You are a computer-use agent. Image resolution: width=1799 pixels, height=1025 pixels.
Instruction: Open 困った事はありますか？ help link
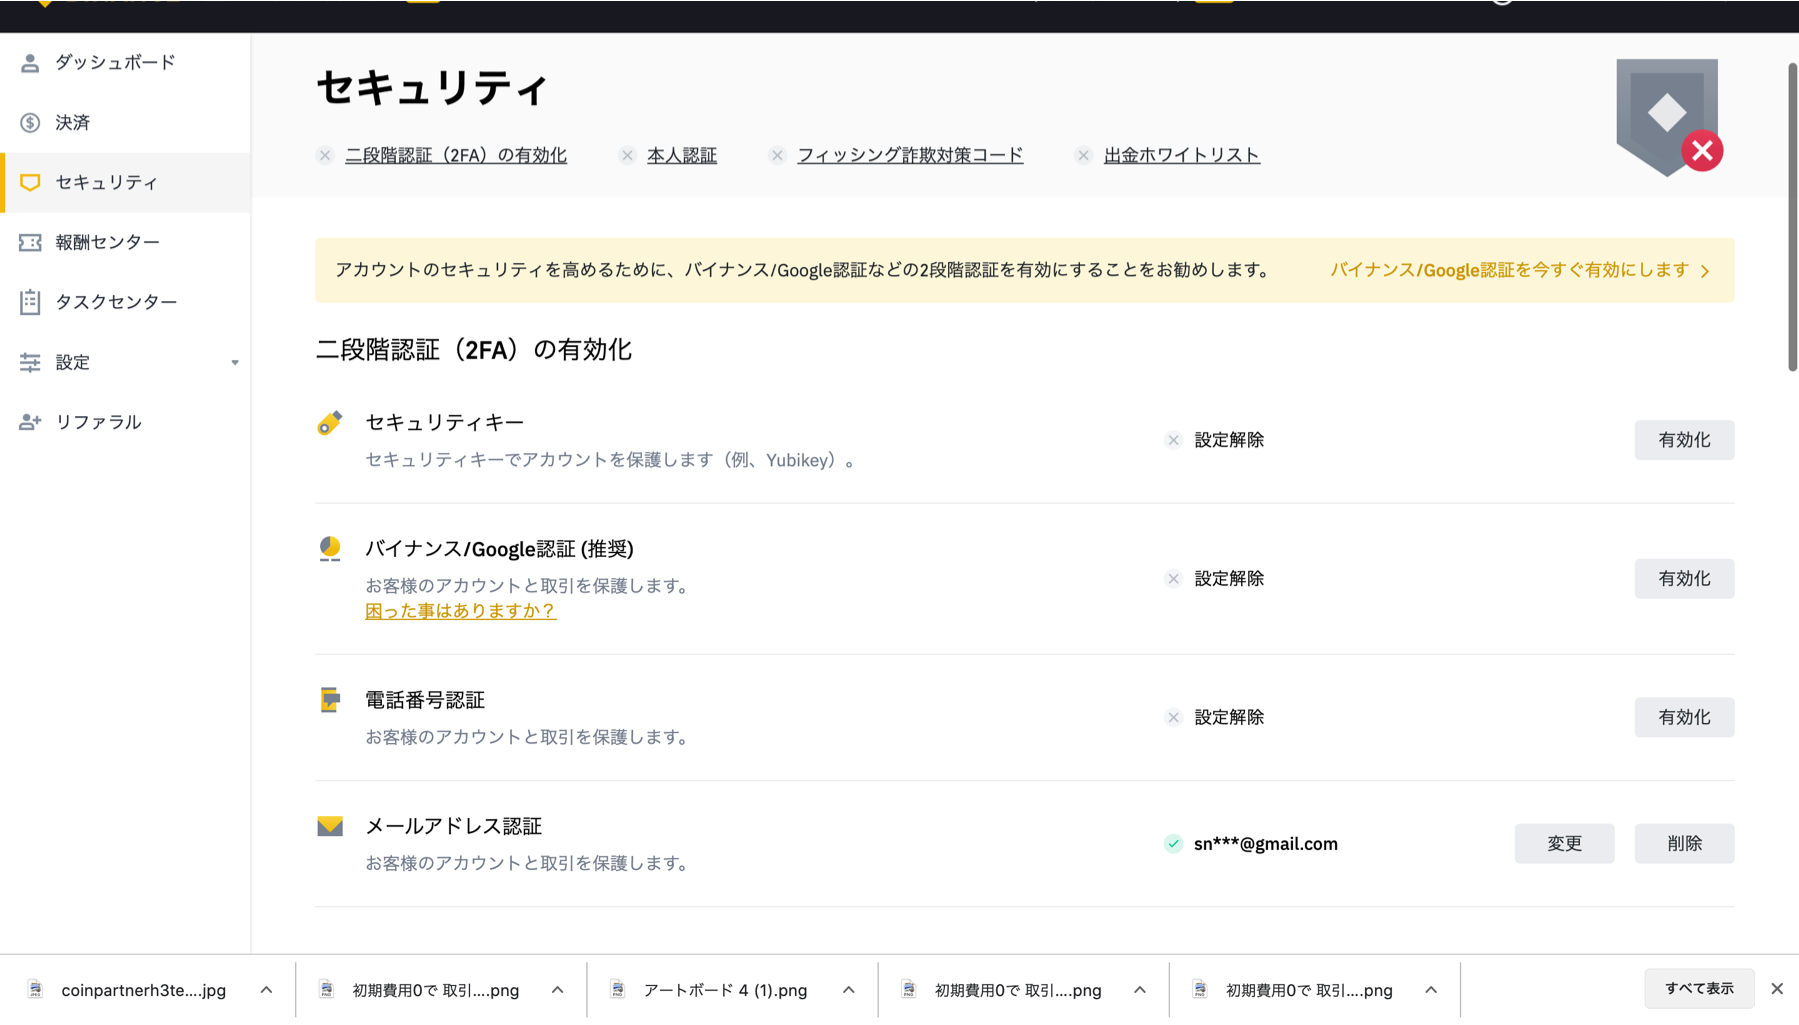point(460,611)
